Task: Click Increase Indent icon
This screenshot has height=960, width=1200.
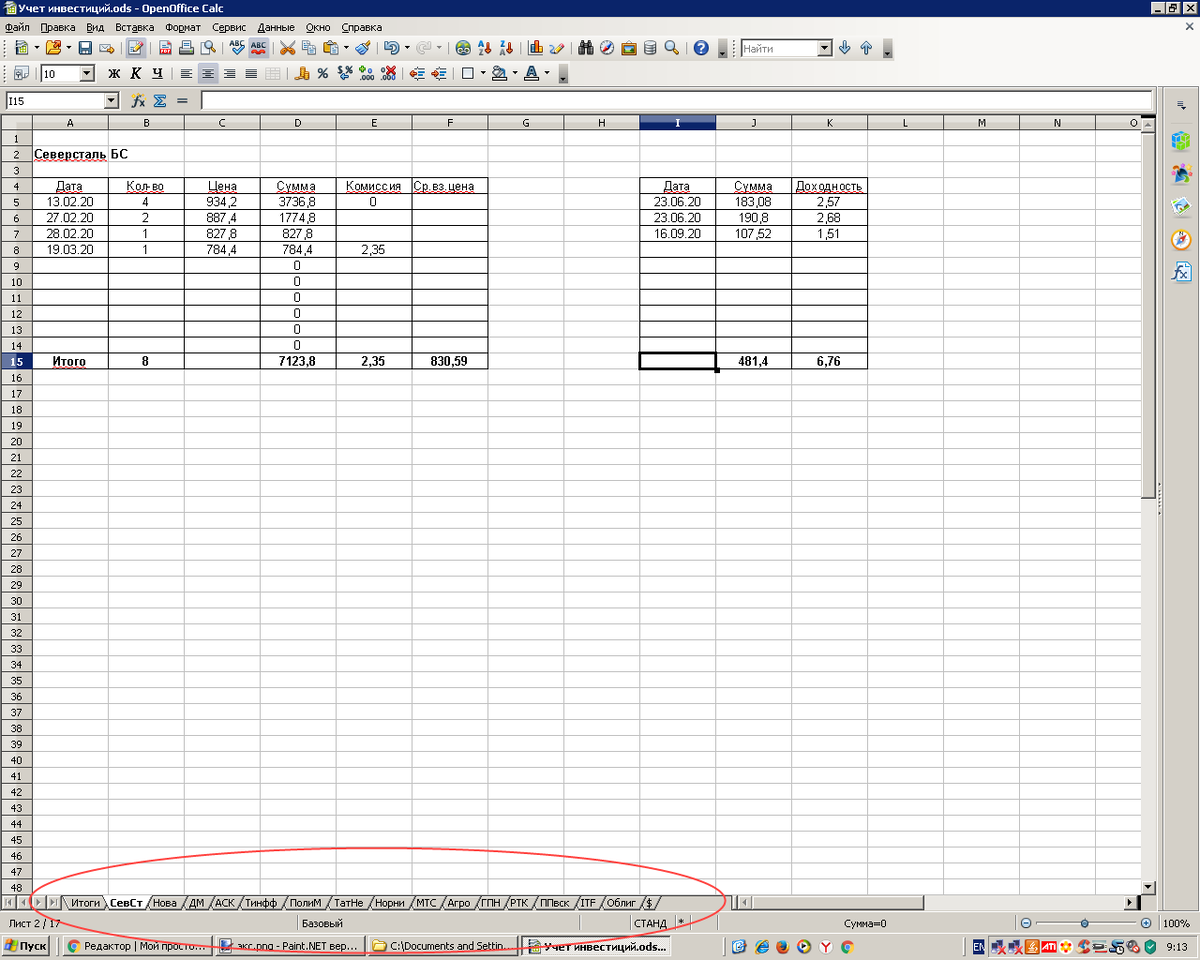Action: pos(439,73)
